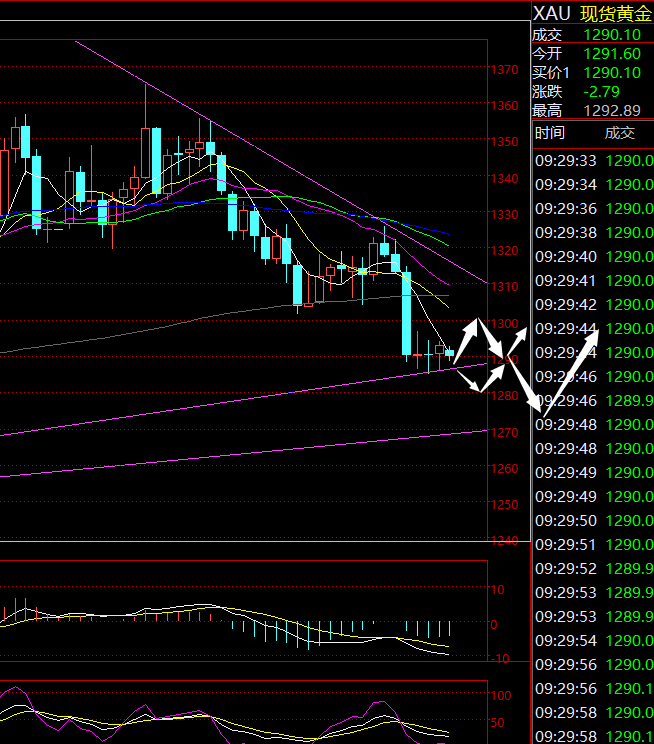Click the 1320 price axis label

tap(505, 251)
